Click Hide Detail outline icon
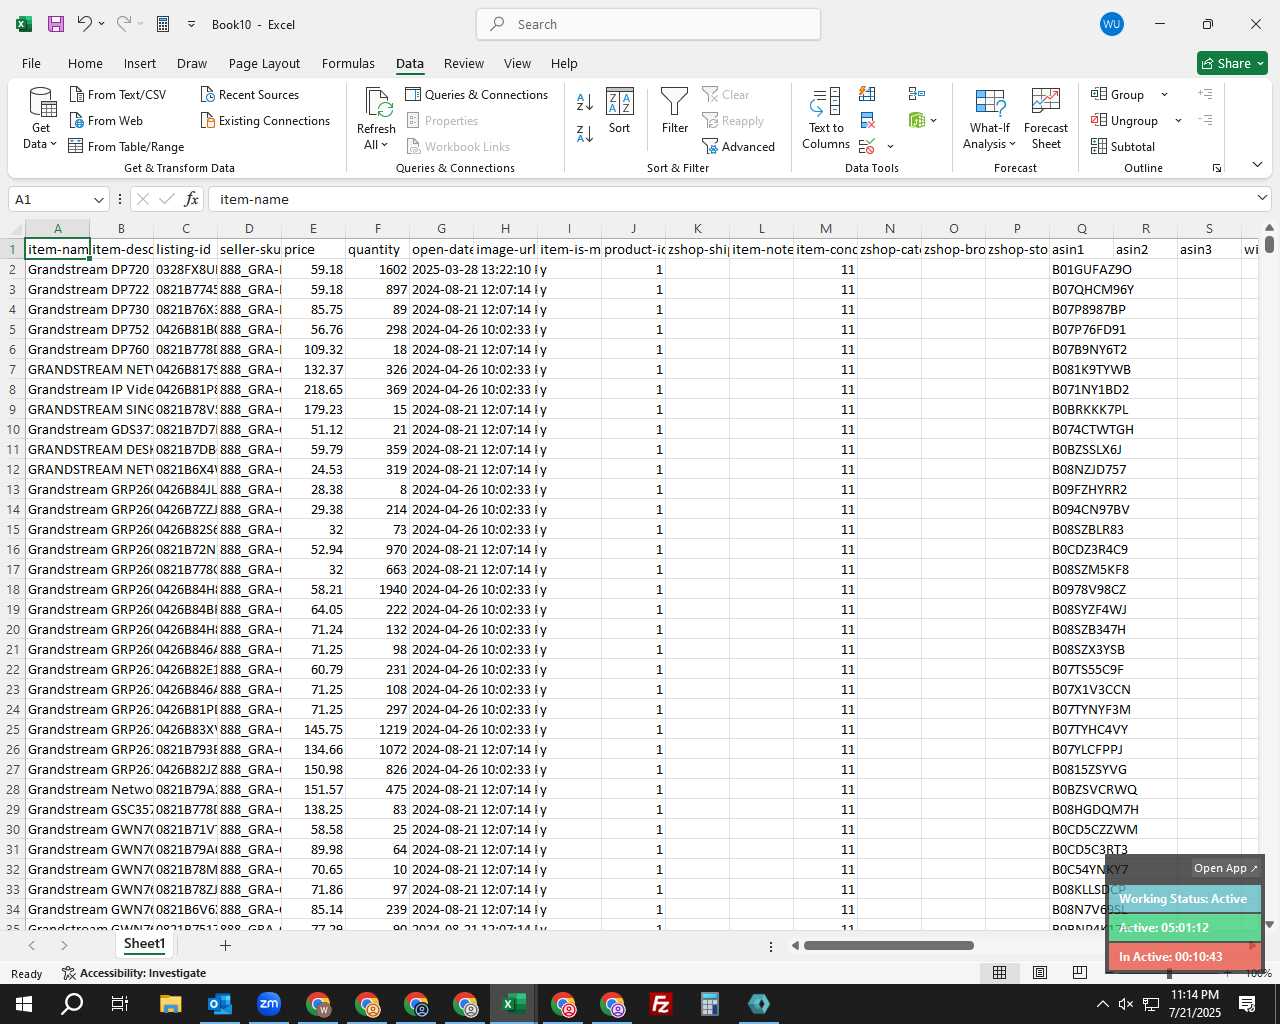 (1205, 120)
